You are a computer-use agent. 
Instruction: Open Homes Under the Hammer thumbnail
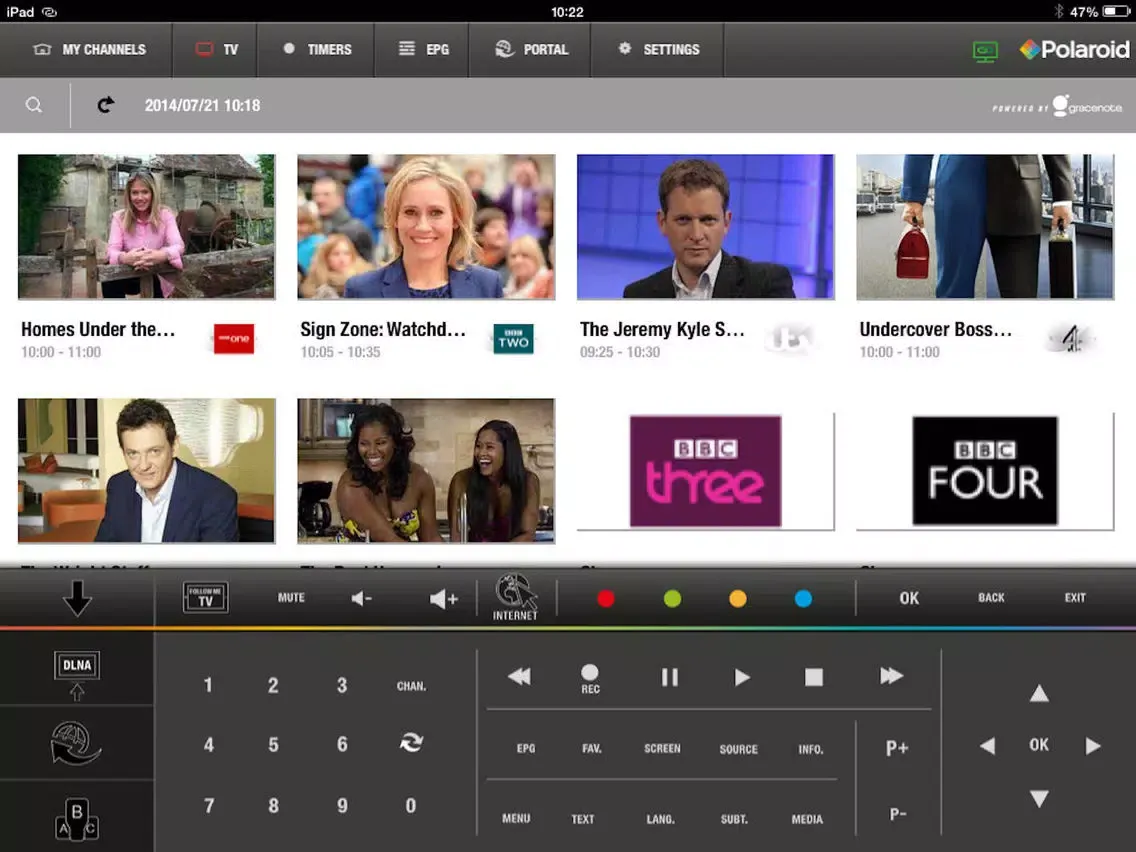pyautogui.click(x=146, y=226)
